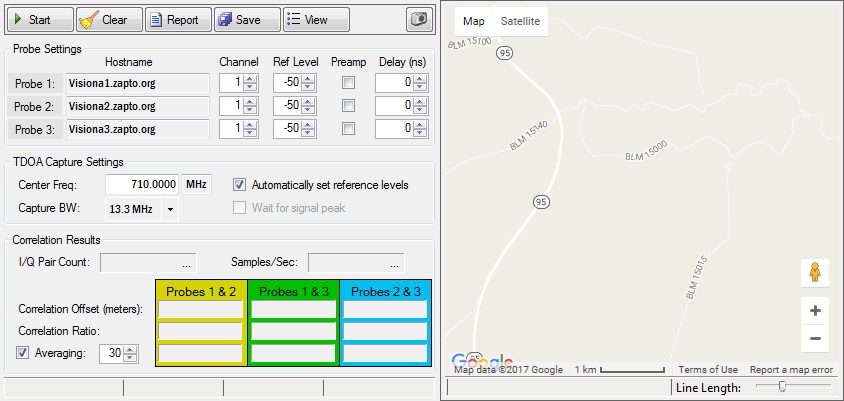Enable Preamp for Probe 1

point(348,83)
